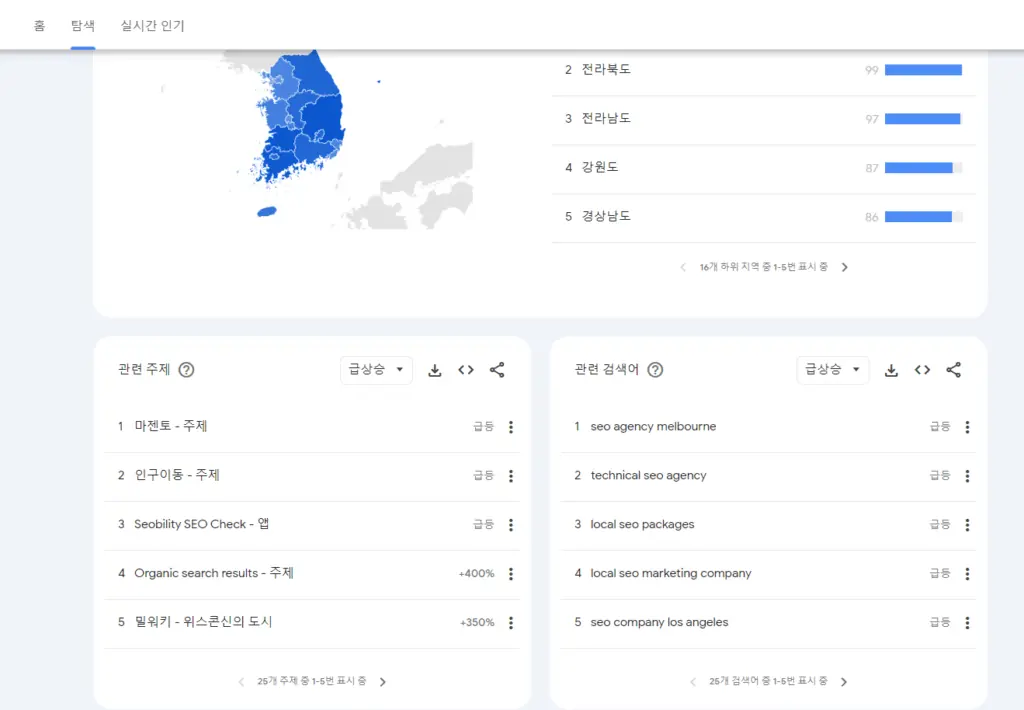Image resolution: width=1024 pixels, height=710 pixels.
Task: Switch to 실시간 인기 tab
Action: point(152,25)
